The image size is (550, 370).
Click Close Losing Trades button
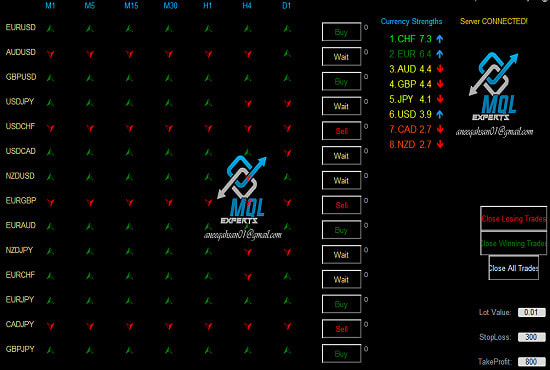(514, 218)
